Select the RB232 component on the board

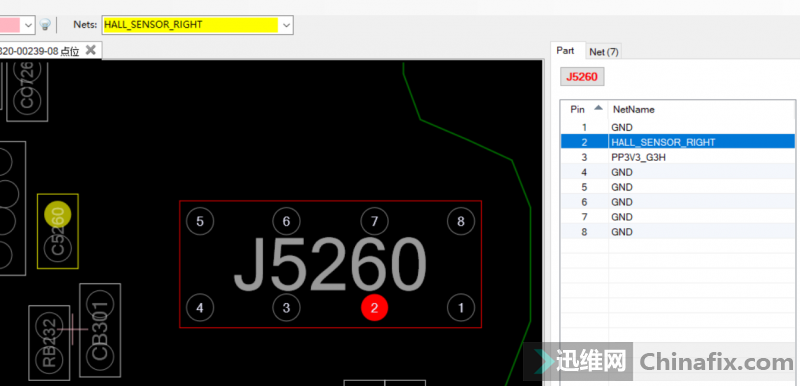tap(49, 343)
